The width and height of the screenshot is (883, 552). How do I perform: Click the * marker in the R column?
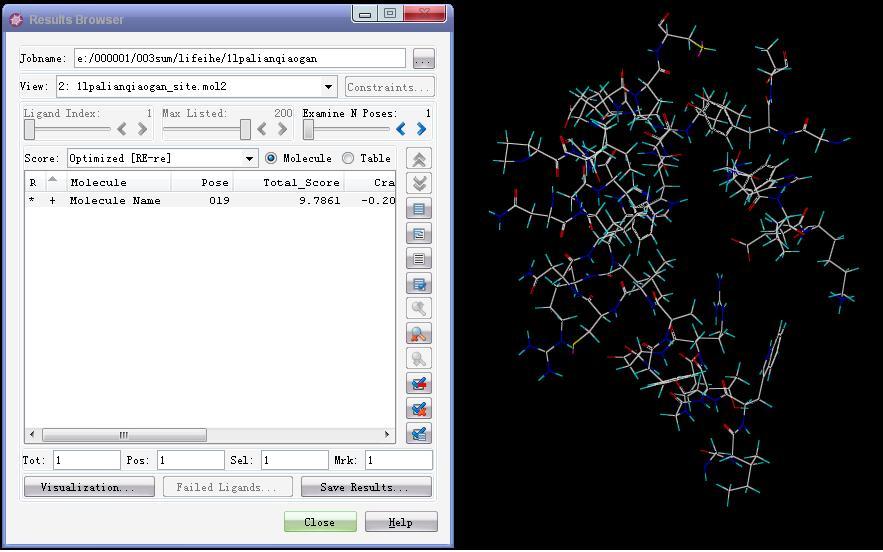(x=32, y=201)
